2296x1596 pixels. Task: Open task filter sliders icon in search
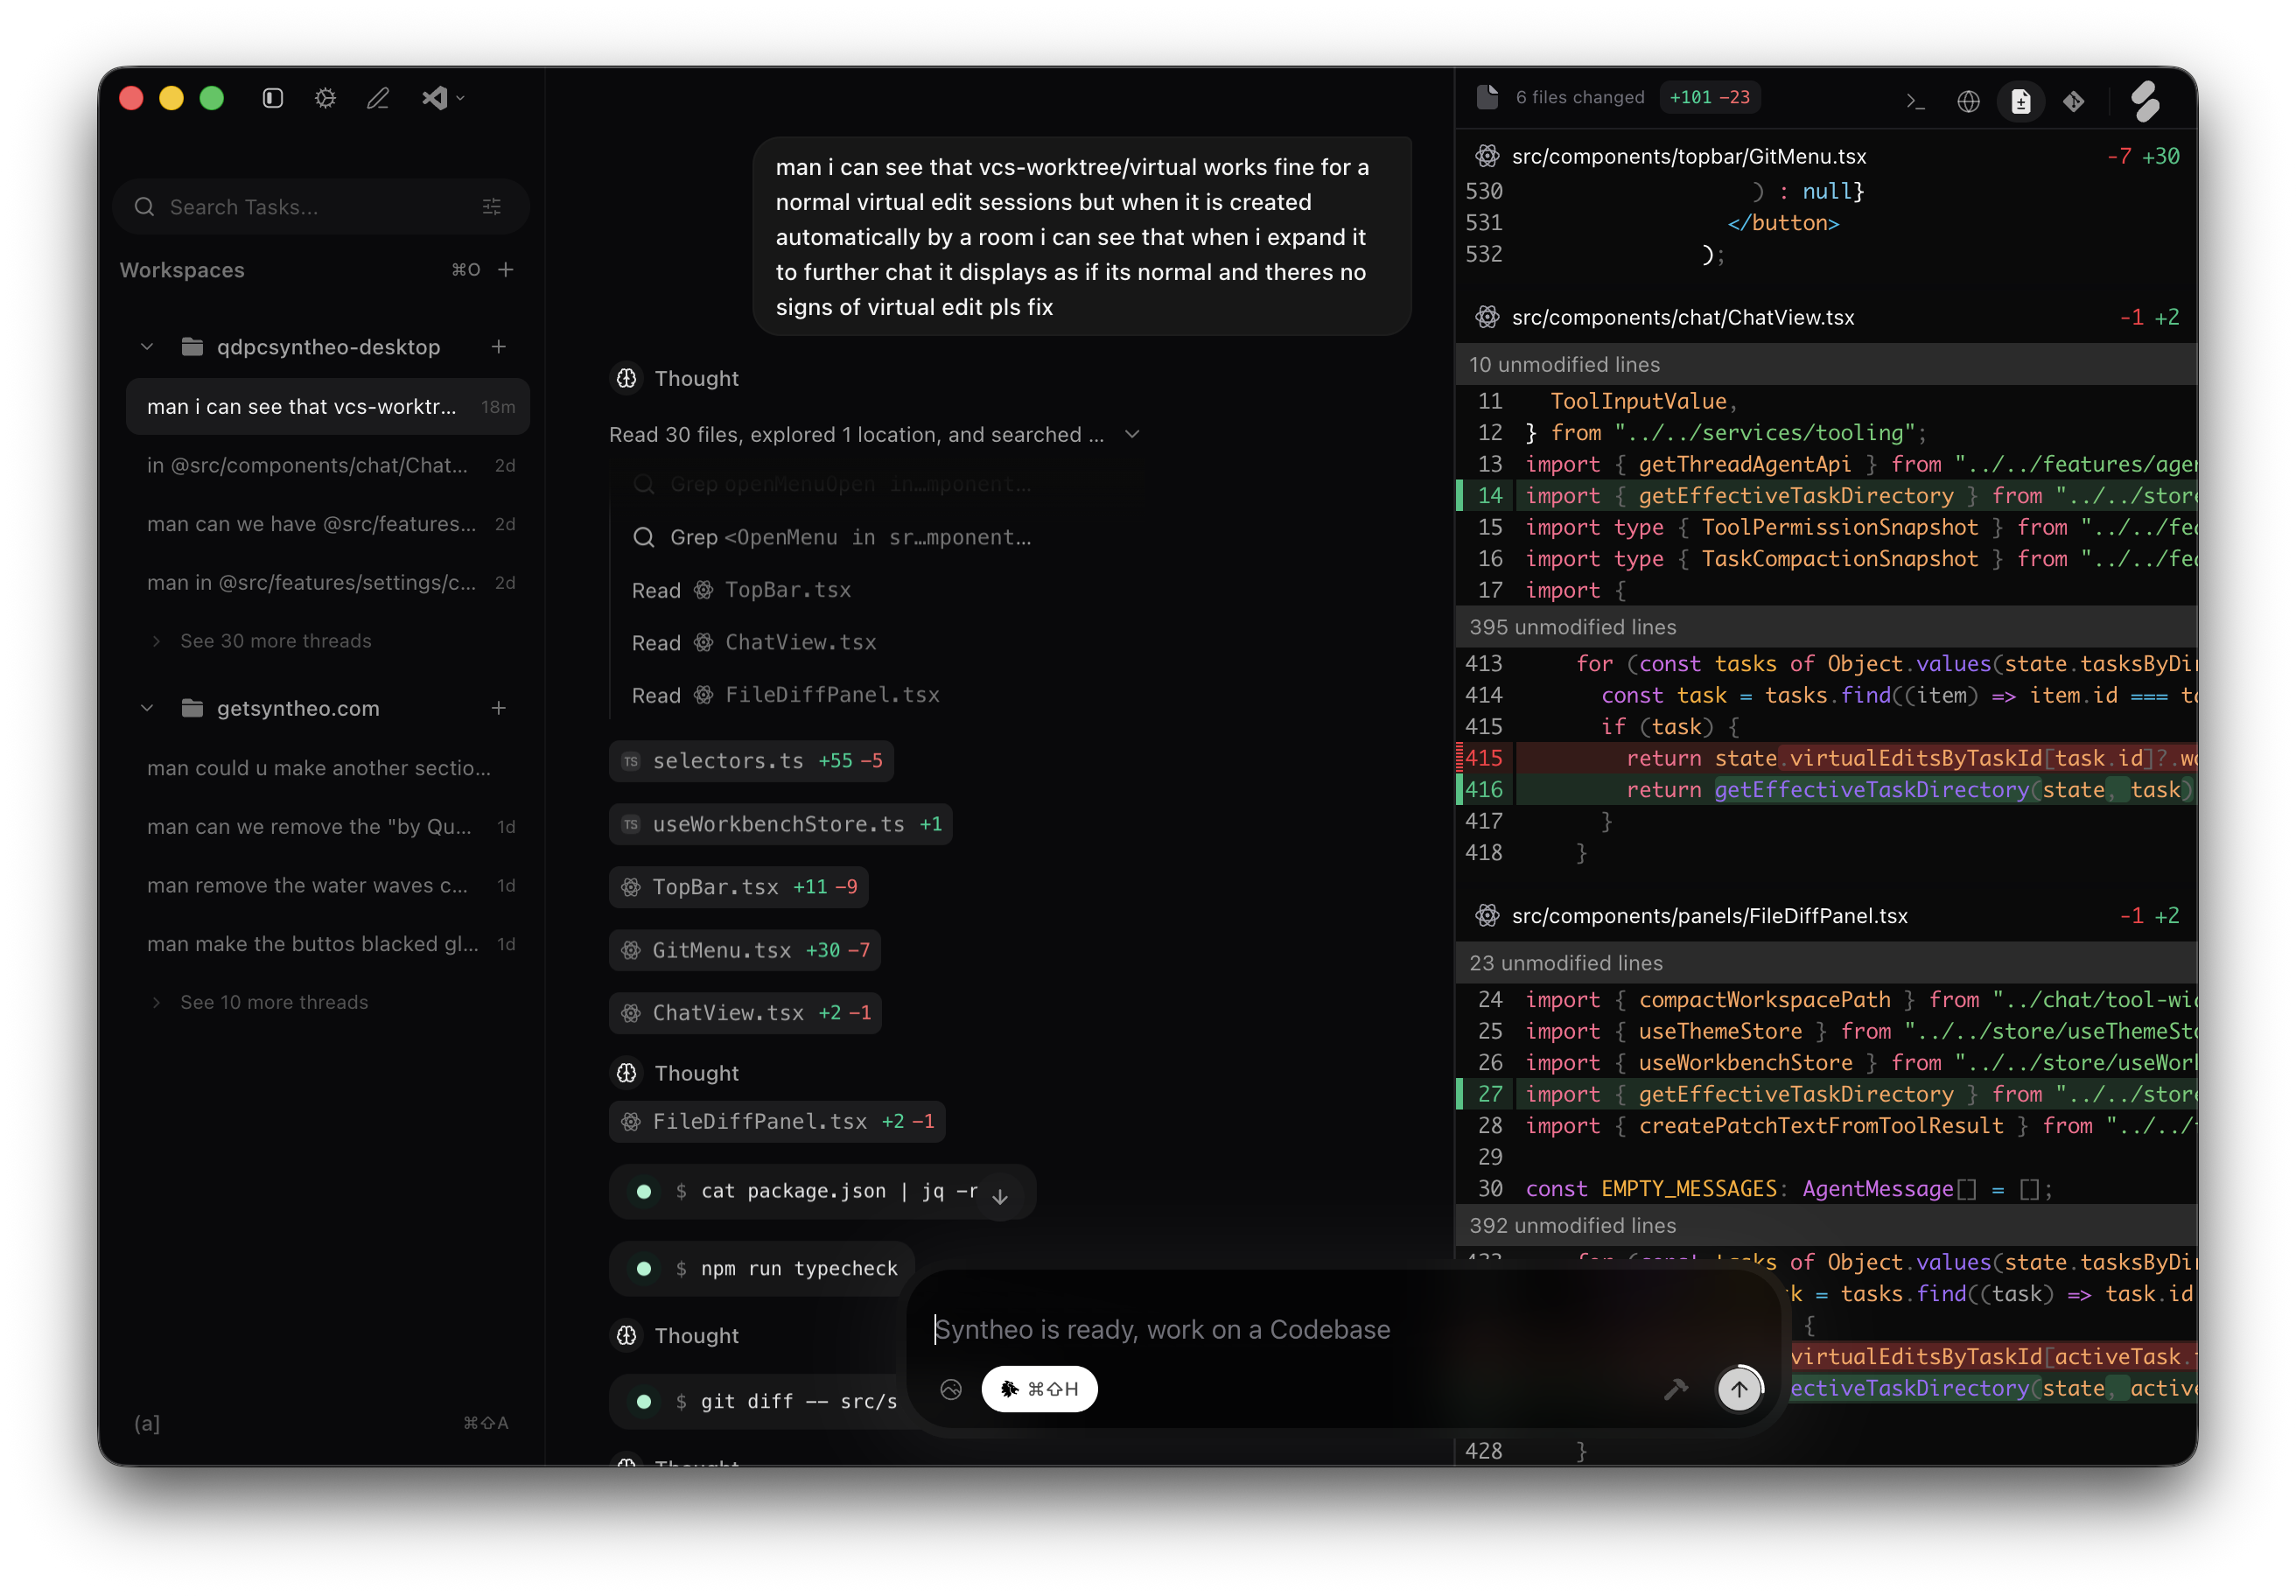[x=492, y=206]
